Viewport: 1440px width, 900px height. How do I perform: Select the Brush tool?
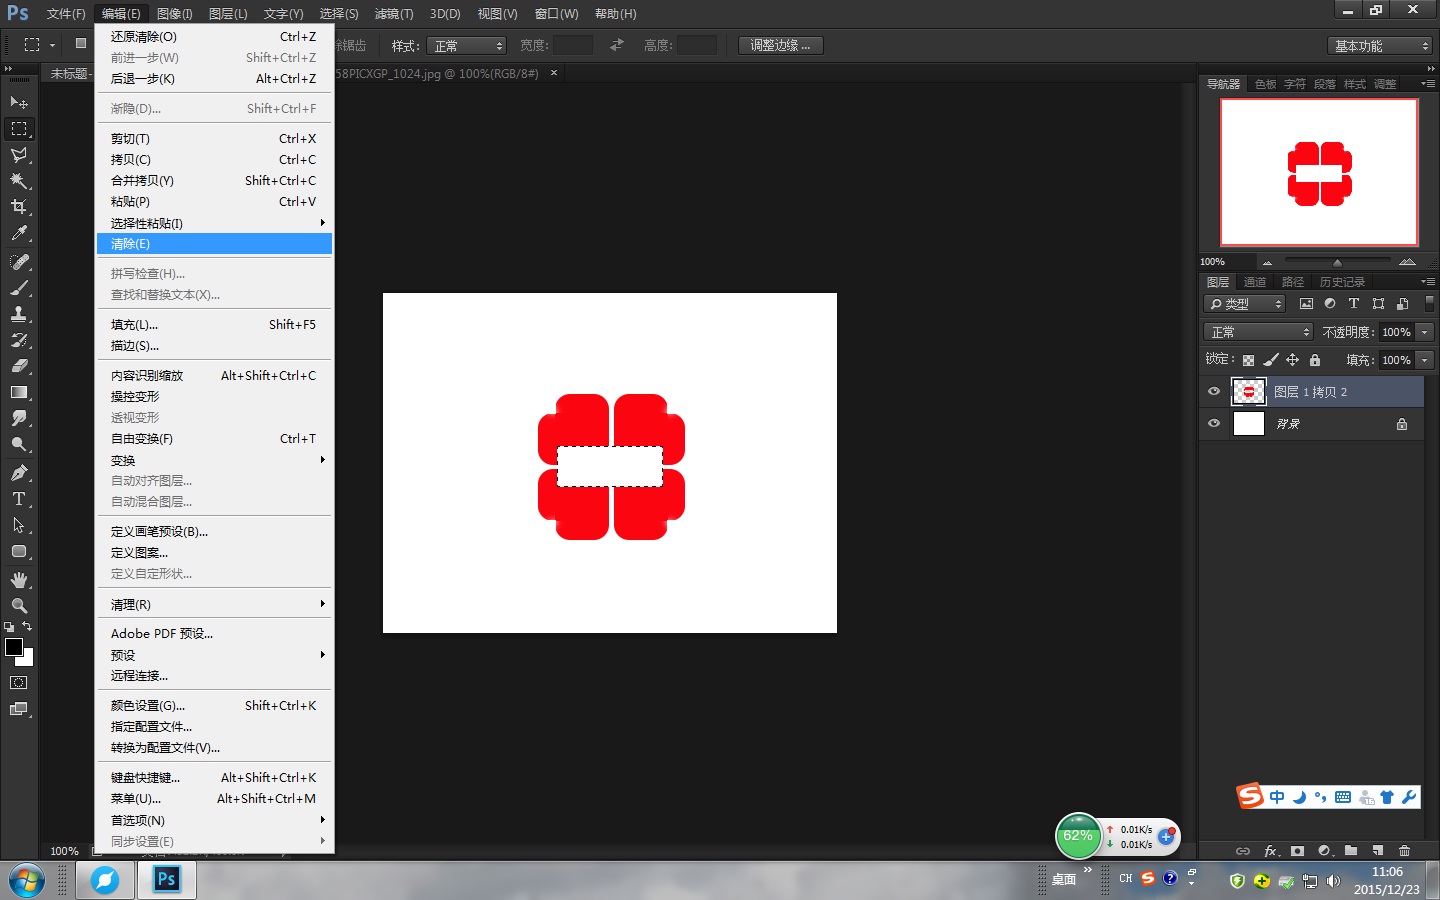click(19, 288)
